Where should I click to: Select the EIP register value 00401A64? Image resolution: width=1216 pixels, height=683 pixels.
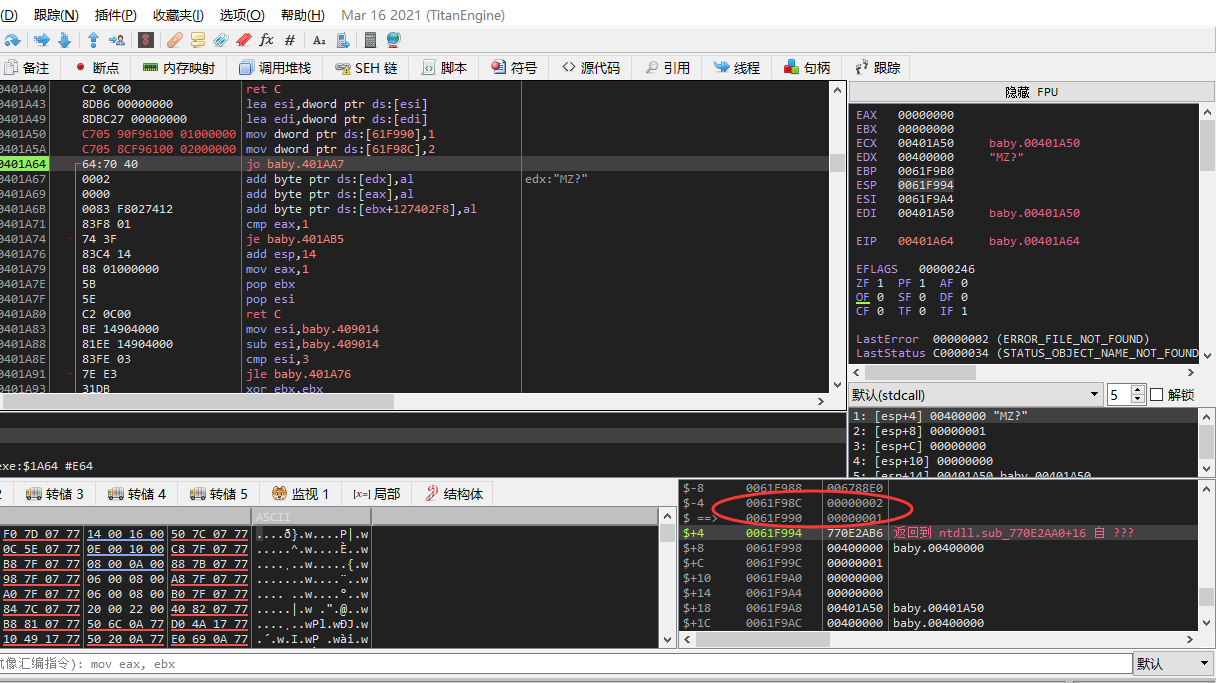coord(926,241)
